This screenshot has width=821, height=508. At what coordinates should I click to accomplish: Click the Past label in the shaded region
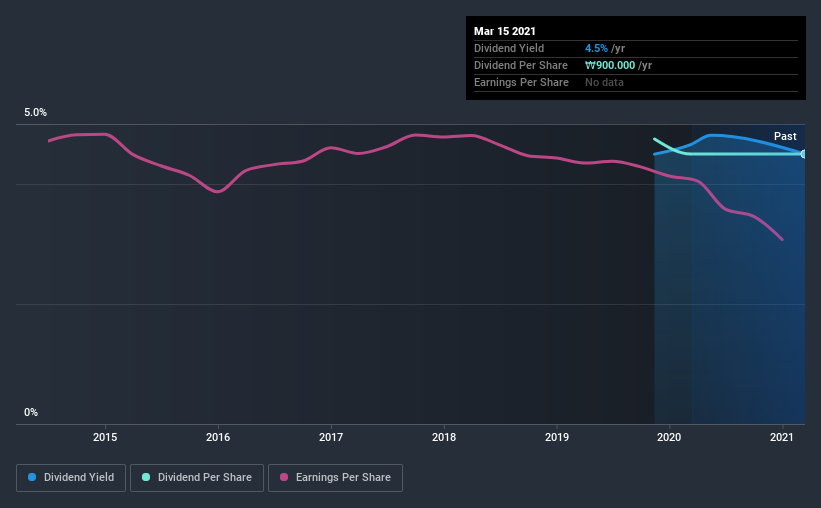point(785,136)
